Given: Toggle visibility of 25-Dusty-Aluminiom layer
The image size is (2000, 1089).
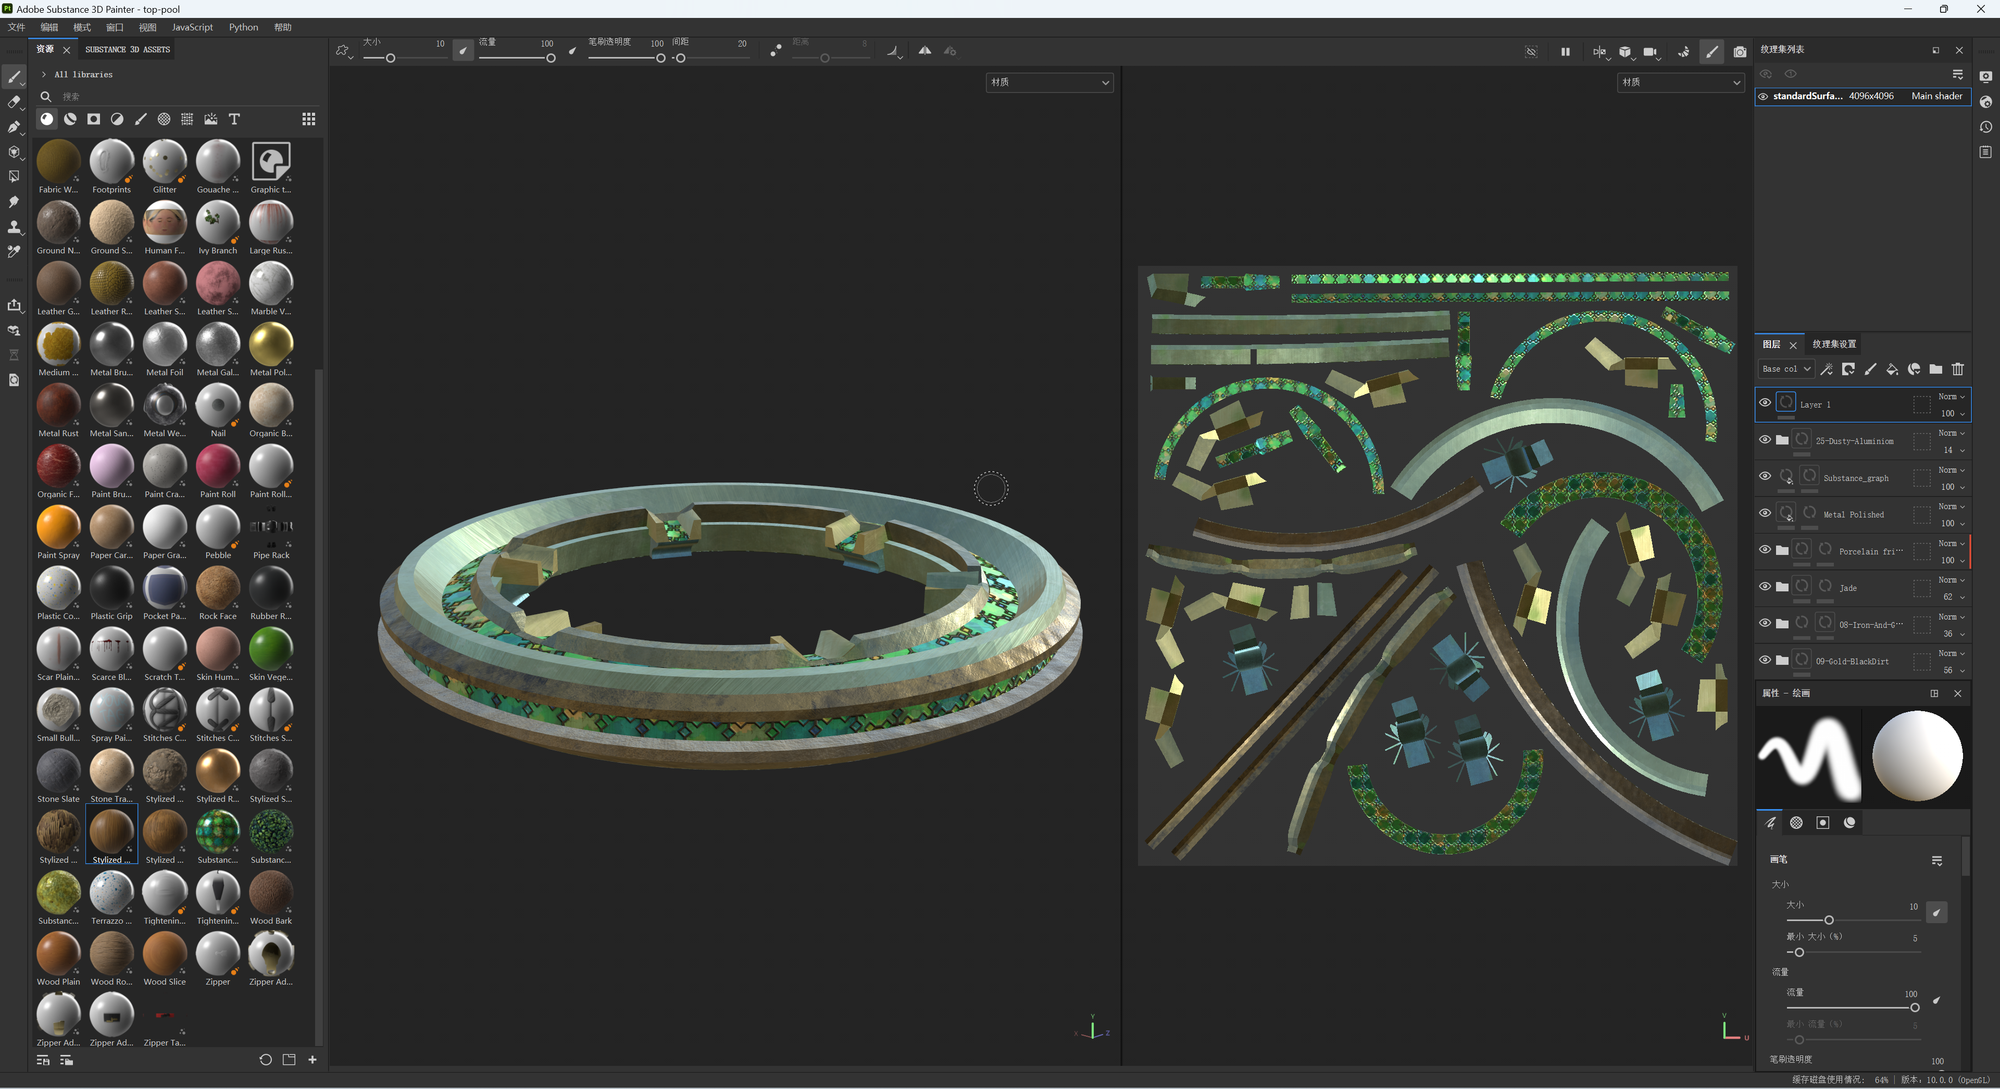Looking at the screenshot, I should click(x=1765, y=440).
